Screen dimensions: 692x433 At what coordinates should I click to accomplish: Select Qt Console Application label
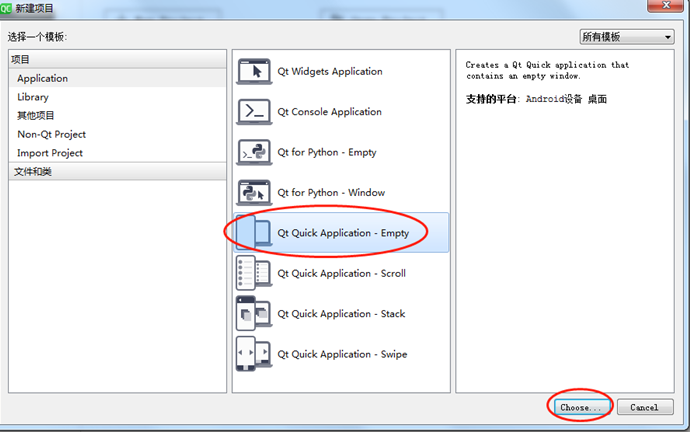pyautogui.click(x=329, y=112)
